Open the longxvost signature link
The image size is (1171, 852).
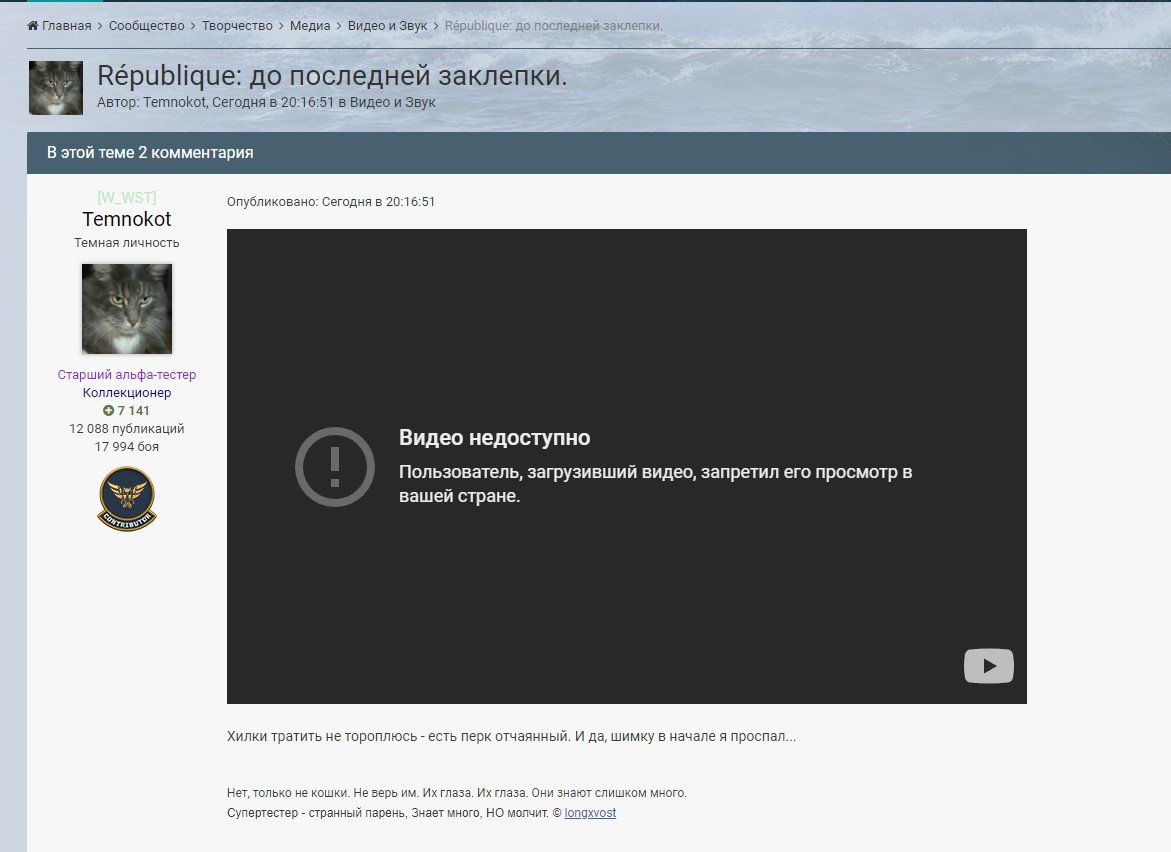[x=590, y=812]
